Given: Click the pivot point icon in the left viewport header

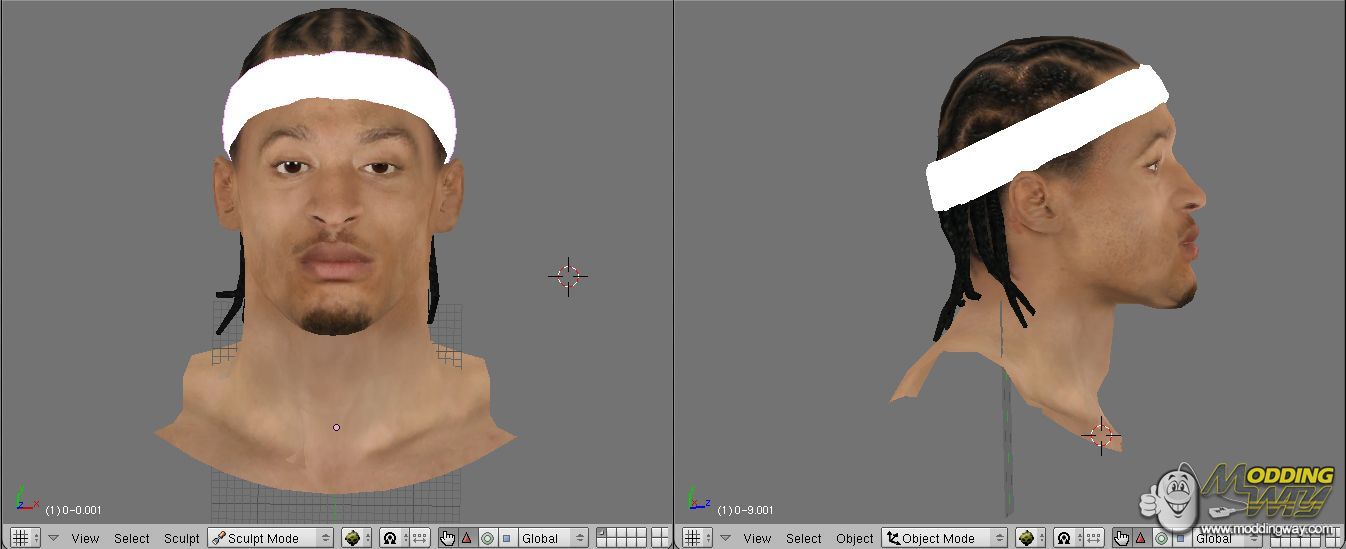Looking at the screenshot, I should tap(392, 538).
